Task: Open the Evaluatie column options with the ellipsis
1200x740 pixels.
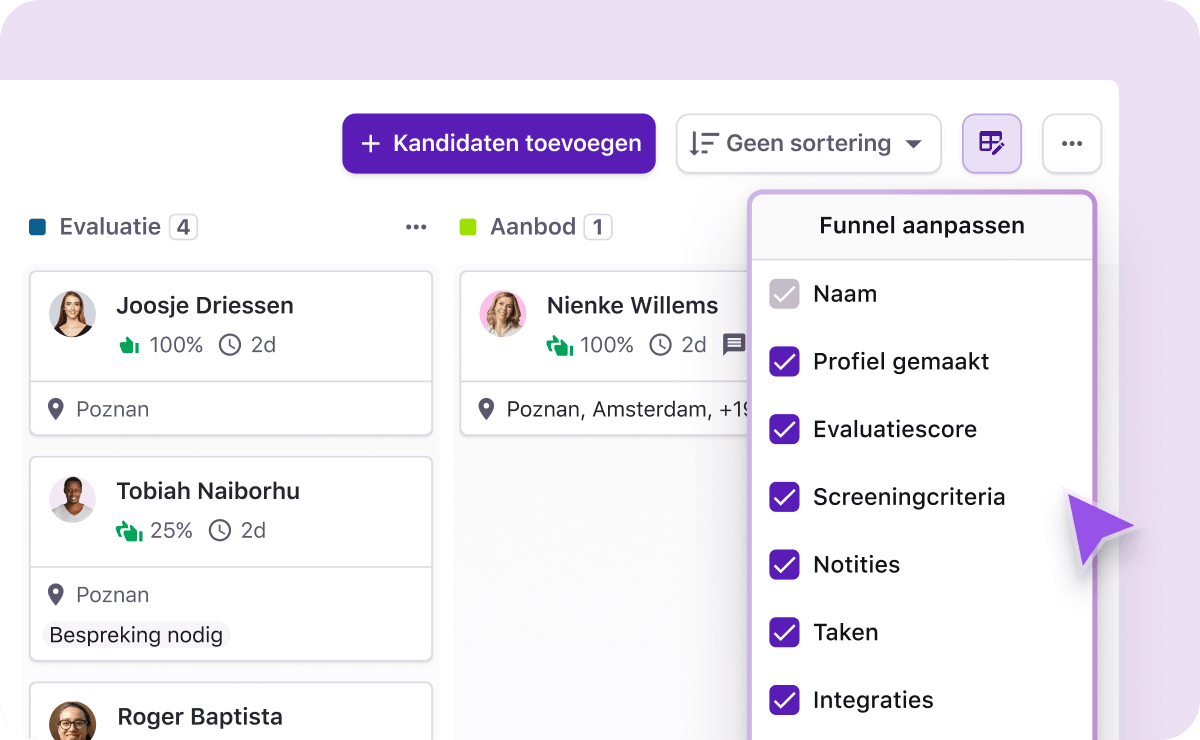Action: 416,227
